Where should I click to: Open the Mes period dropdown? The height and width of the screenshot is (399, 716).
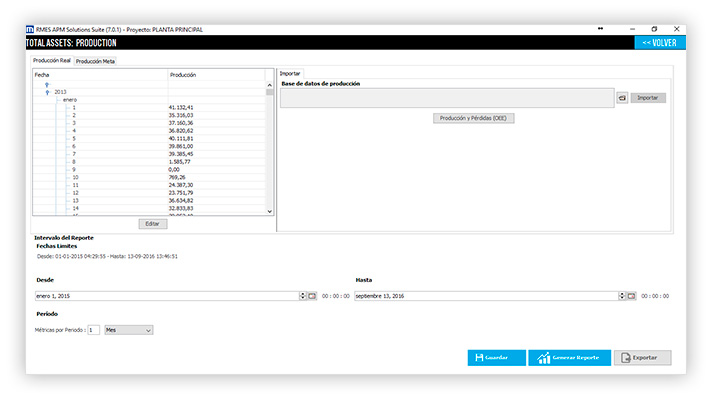[129, 330]
